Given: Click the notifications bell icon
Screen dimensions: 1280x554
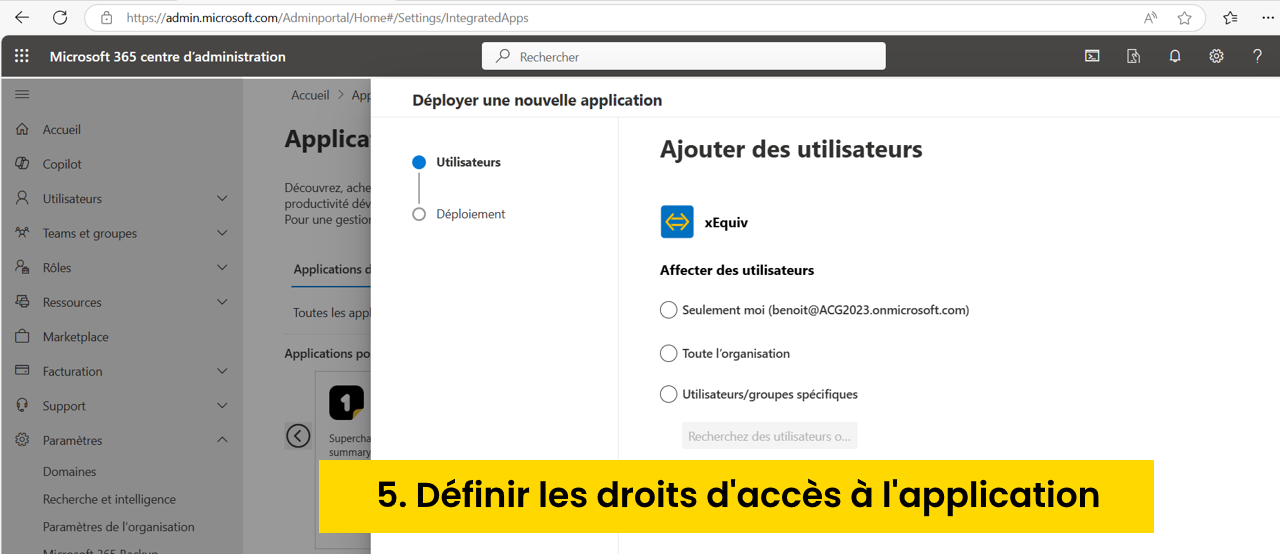Looking at the screenshot, I should [1175, 56].
